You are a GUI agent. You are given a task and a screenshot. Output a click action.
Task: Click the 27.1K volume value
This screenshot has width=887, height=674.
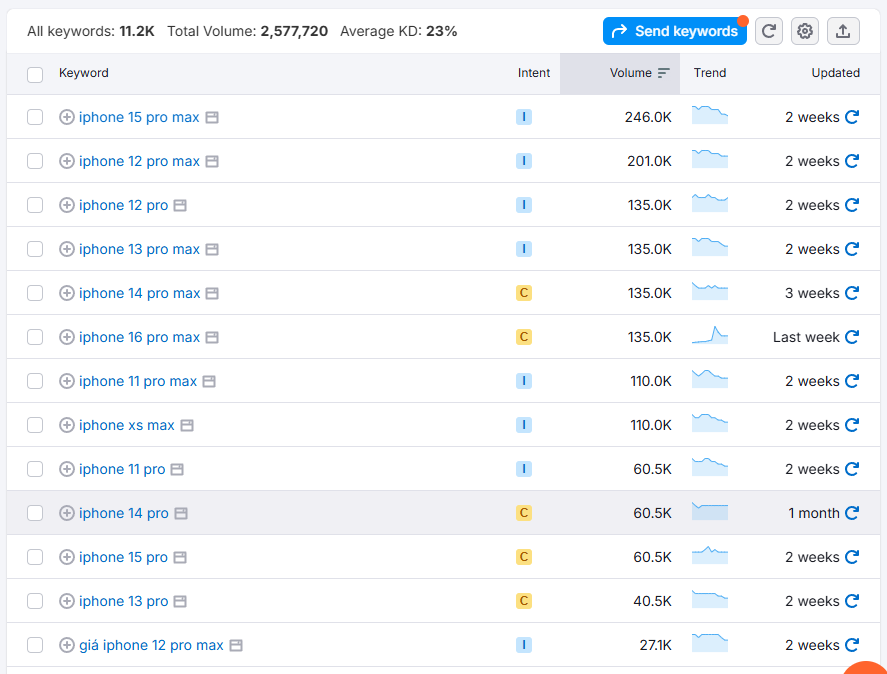[x=656, y=645]
